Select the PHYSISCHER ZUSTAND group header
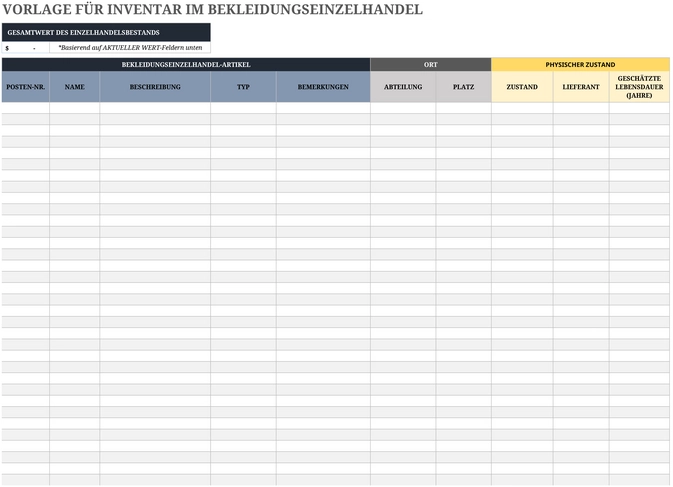 pos(580,64)
